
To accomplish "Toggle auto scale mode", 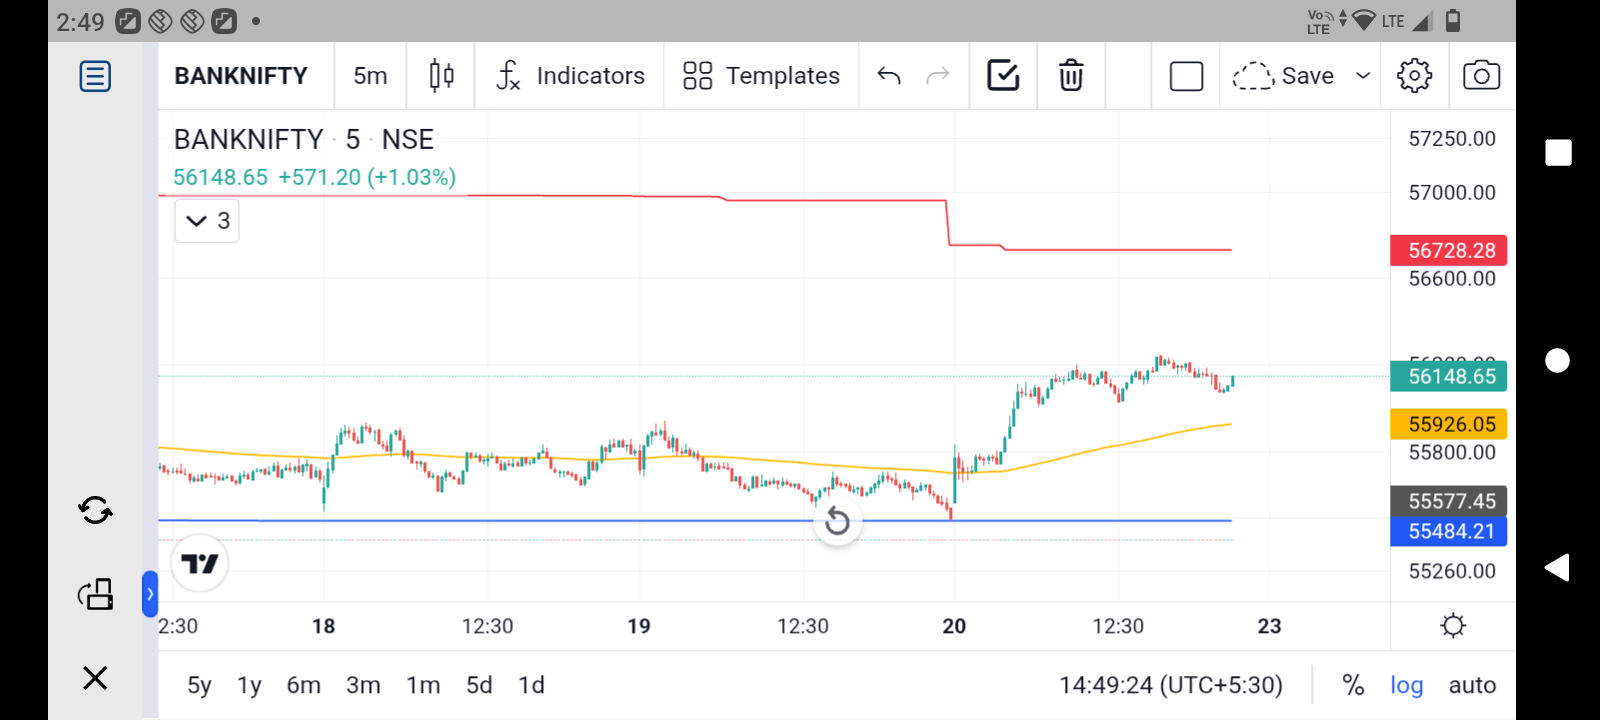I will (1472, 685).
